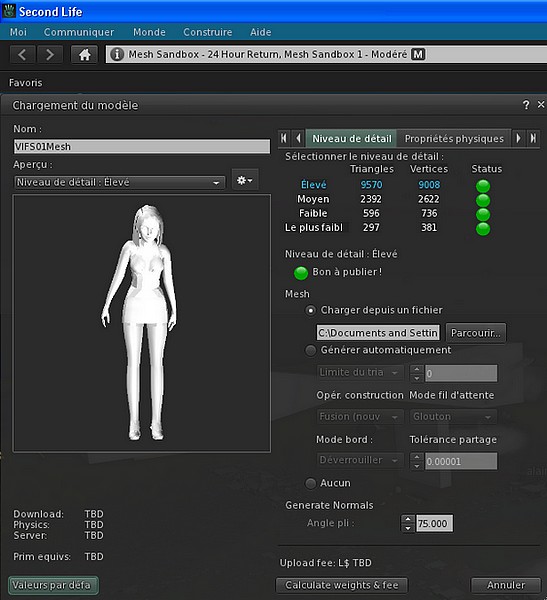The image size is (547, 600).
Task: Open the Monde menu
Action: [x=149, y=32]
